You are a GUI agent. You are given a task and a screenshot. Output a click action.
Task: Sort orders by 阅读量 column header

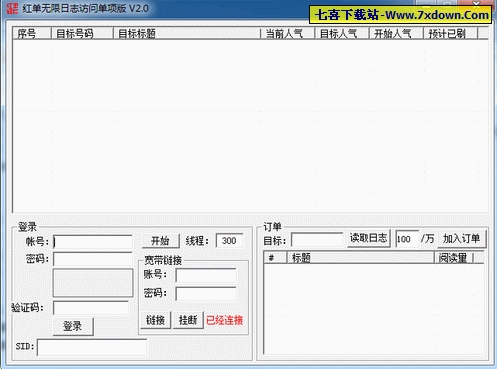coord(454,258)
